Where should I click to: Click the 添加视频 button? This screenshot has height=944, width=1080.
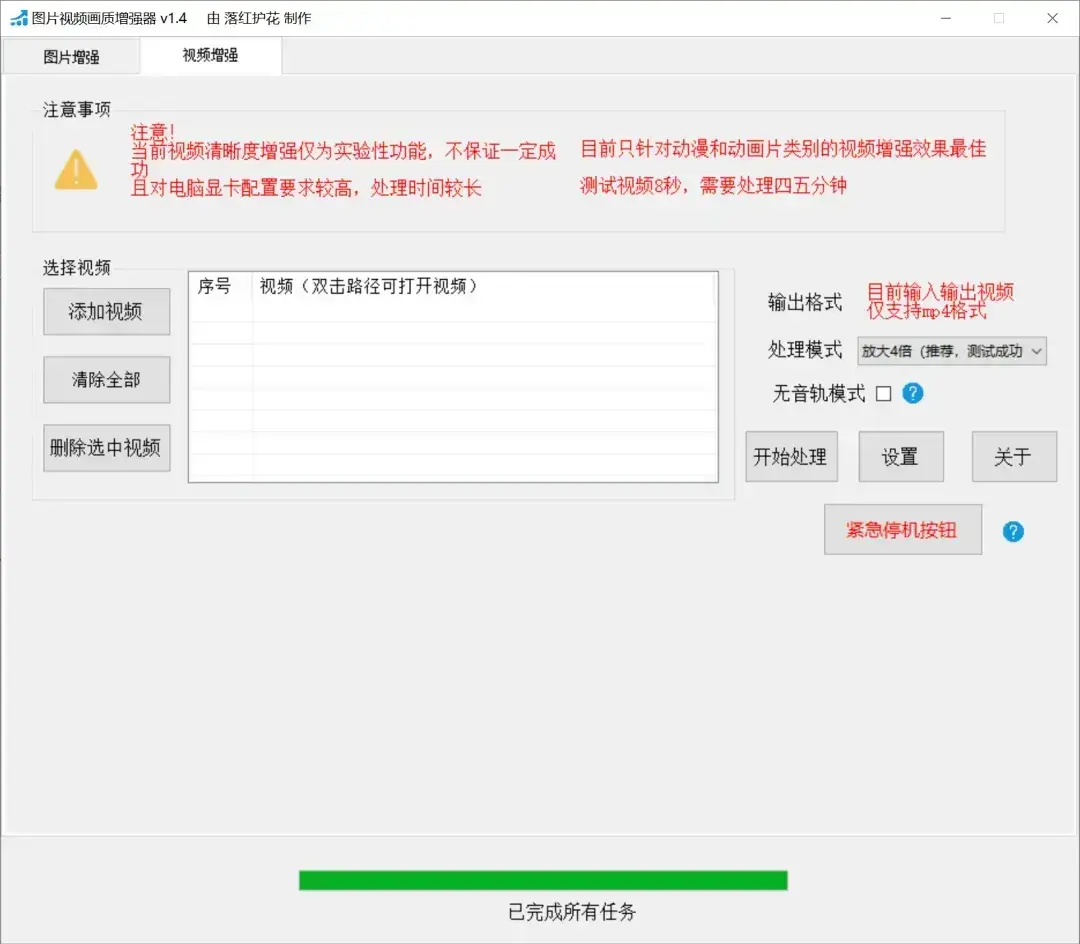[106, 311]
